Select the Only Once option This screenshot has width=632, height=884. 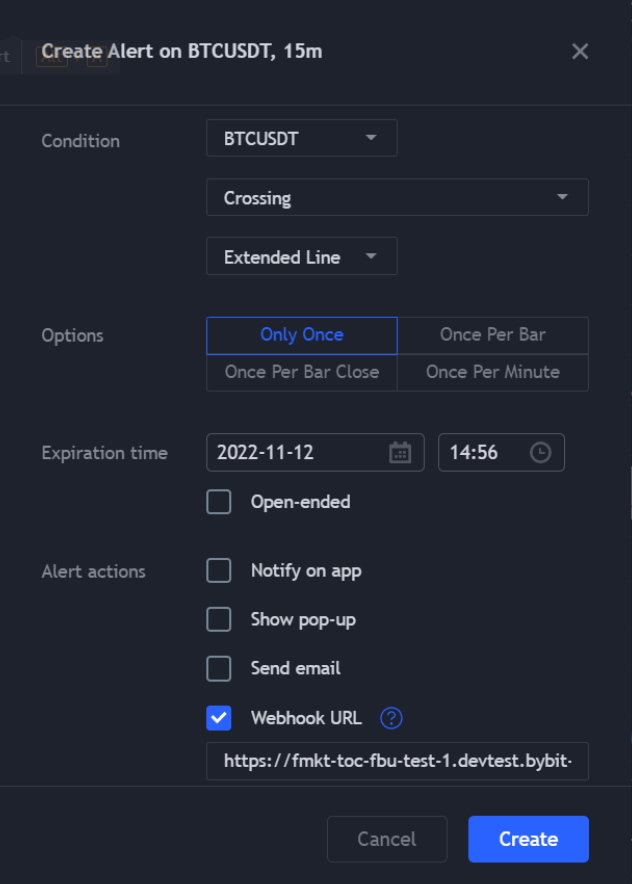pos(302,335)
